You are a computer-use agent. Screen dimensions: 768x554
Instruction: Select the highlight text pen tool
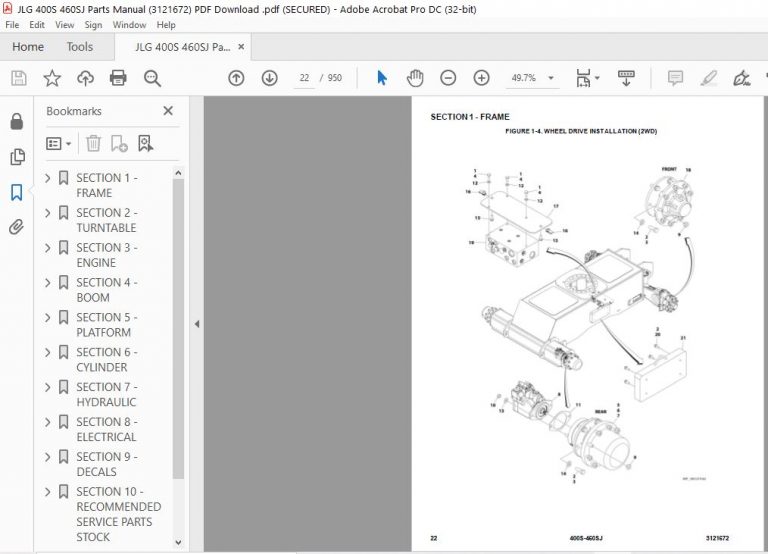point(709,78)
